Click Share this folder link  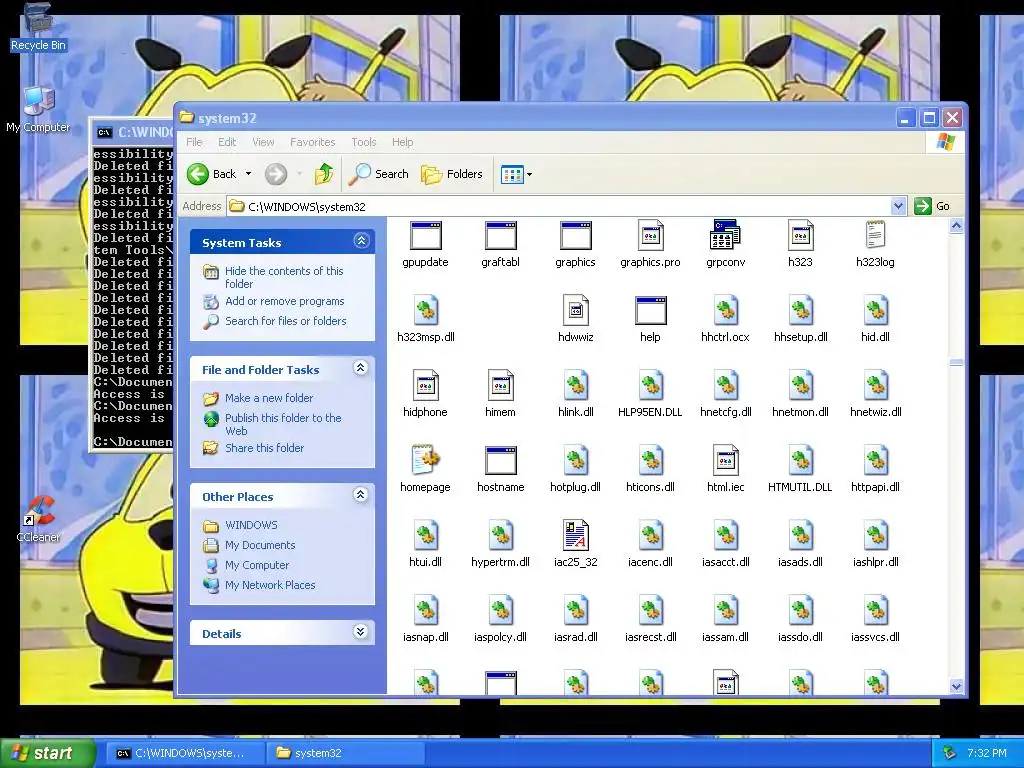click(x=264, y=448)
